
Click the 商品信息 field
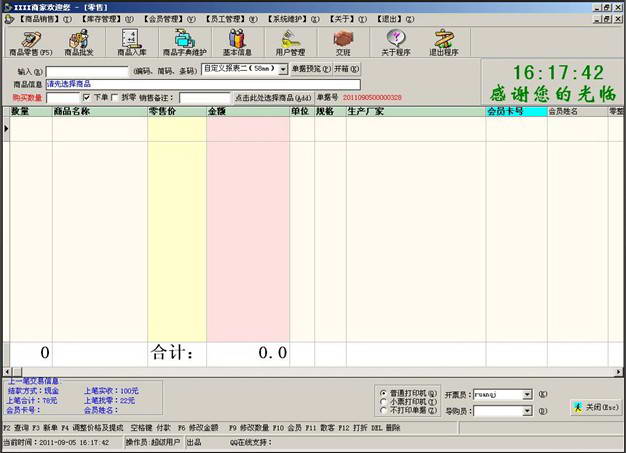[x=203, y=84]
